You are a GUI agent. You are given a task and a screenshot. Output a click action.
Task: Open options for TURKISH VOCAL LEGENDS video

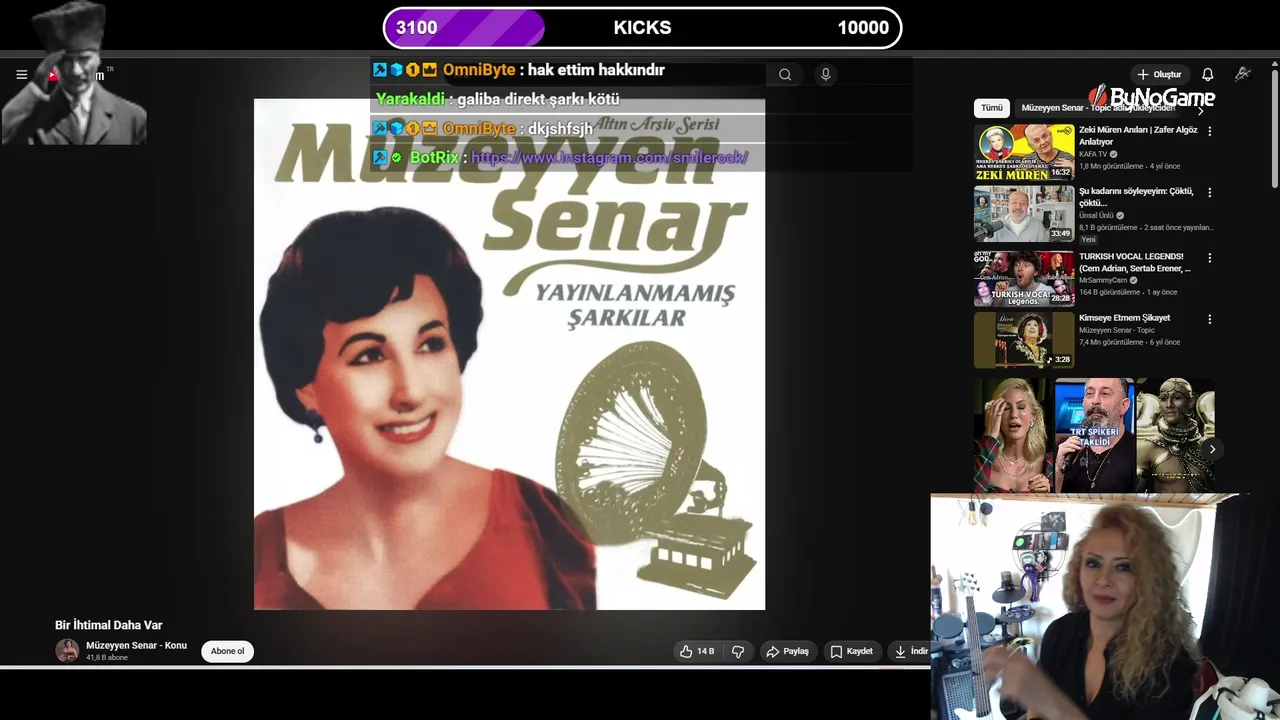[1210, 257]
